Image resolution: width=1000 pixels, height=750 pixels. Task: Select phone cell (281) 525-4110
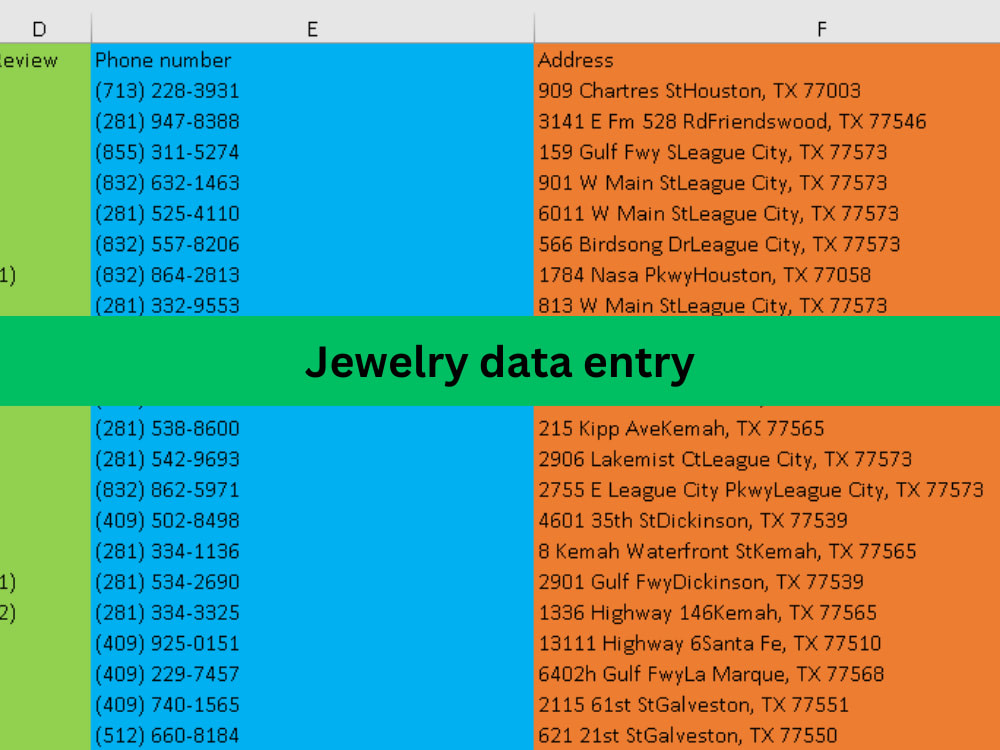pyautogui.click(x=312, y=214)
